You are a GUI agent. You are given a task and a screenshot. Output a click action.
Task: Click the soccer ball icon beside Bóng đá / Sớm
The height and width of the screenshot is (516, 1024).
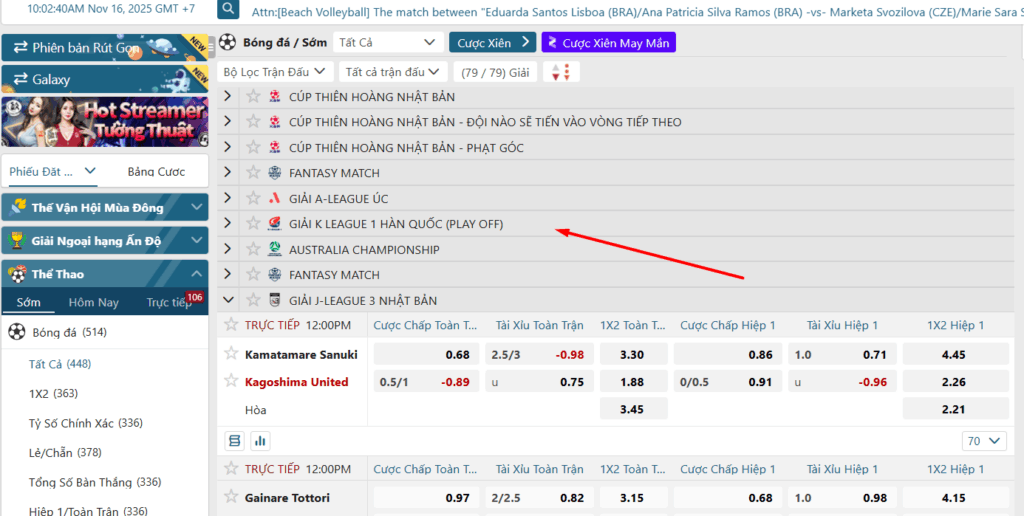coord(227,42)
